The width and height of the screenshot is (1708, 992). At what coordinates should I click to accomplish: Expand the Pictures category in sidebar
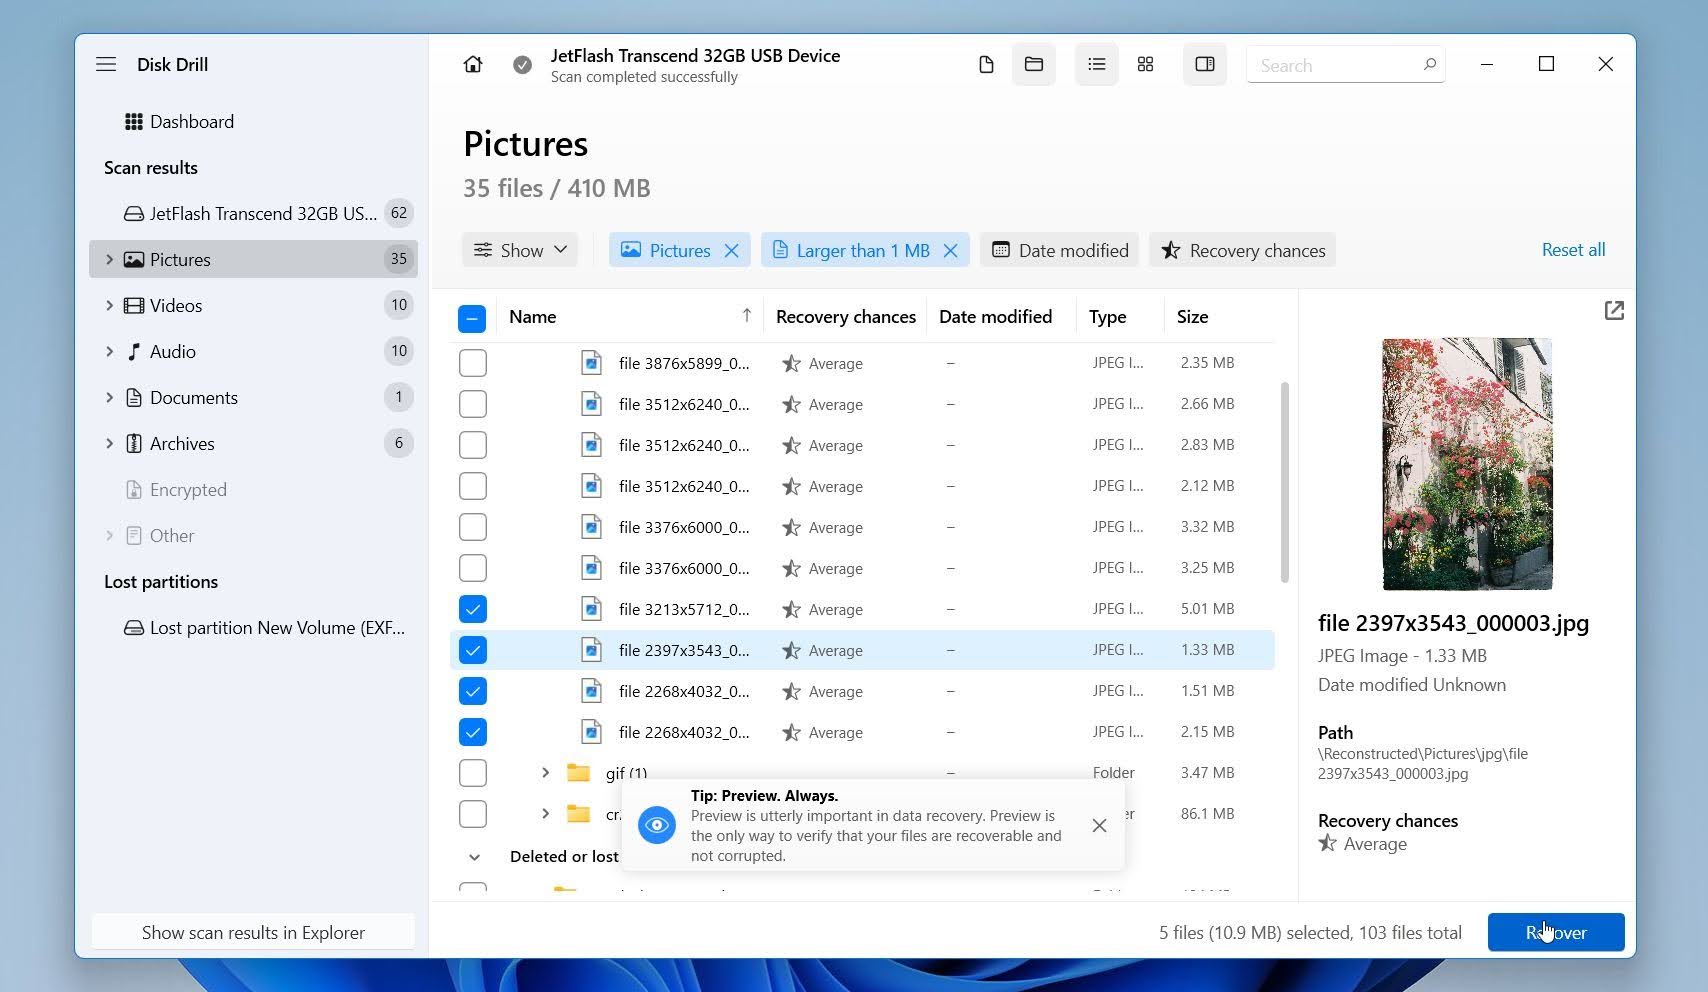pos(109,259)
